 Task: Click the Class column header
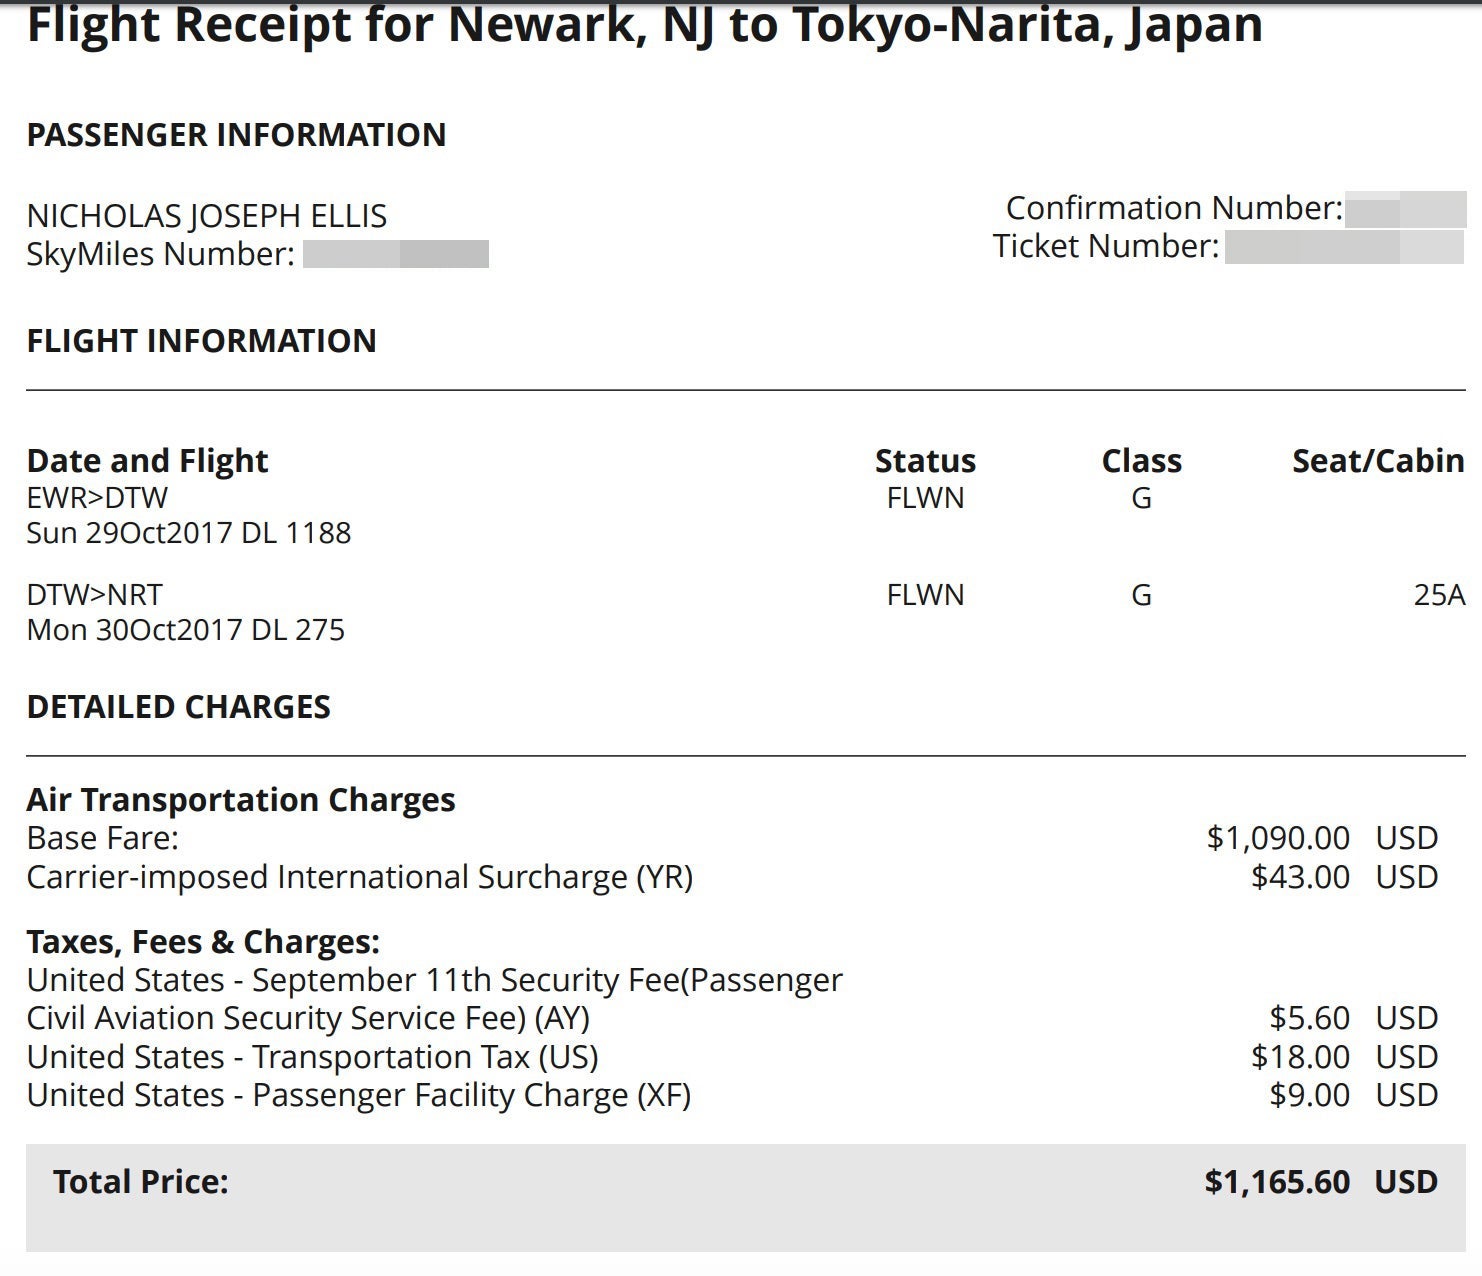click(x=1141, y=461)
